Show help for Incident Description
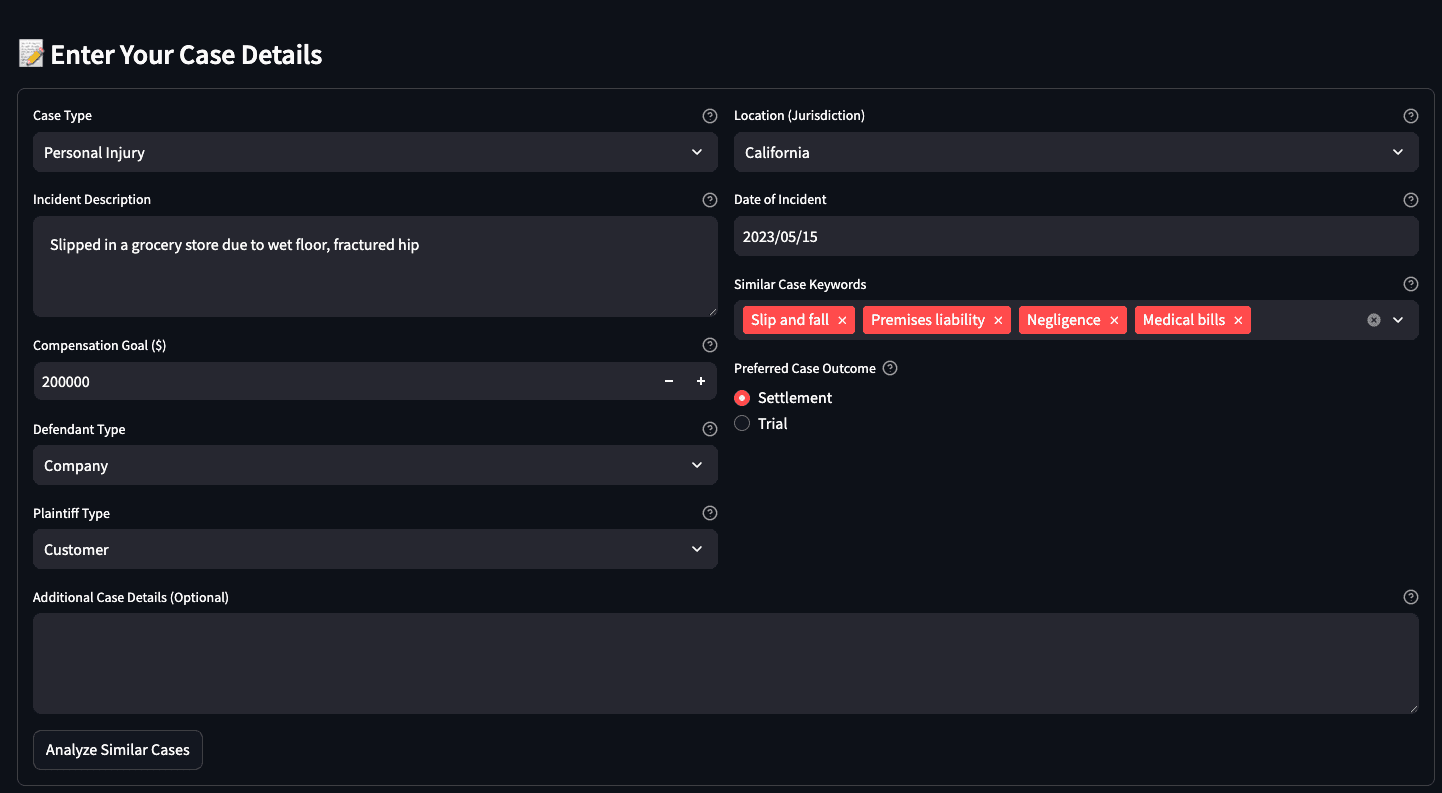This screenshot has width=1442, height=793. click(x=710, y=200)
